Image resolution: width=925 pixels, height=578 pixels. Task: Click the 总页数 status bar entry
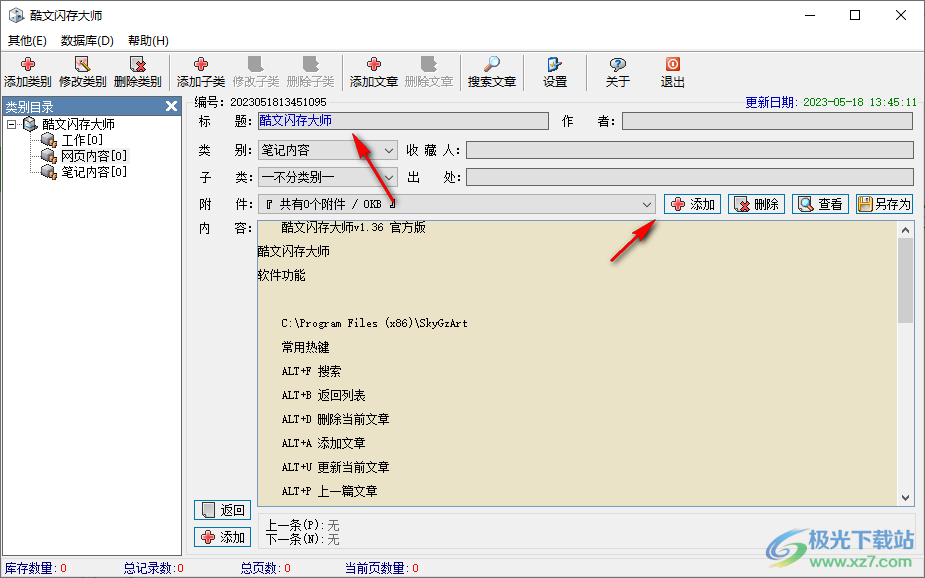point(265,568)
